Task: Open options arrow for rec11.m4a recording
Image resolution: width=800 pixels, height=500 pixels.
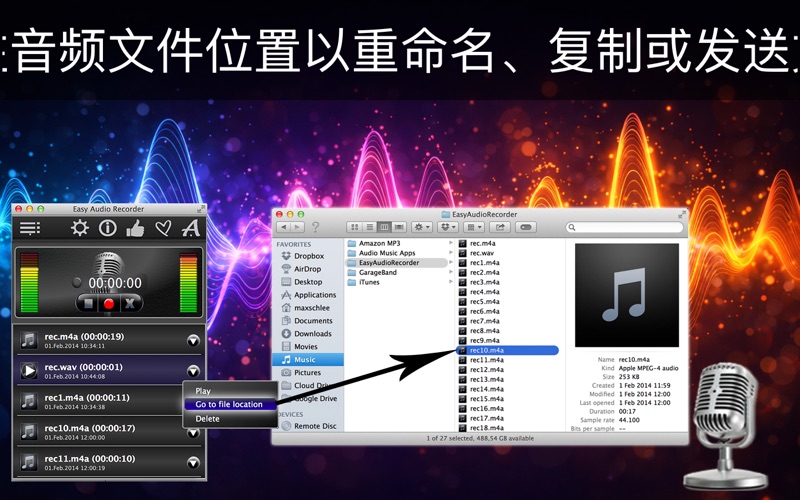Action: (x=193, y=463)
